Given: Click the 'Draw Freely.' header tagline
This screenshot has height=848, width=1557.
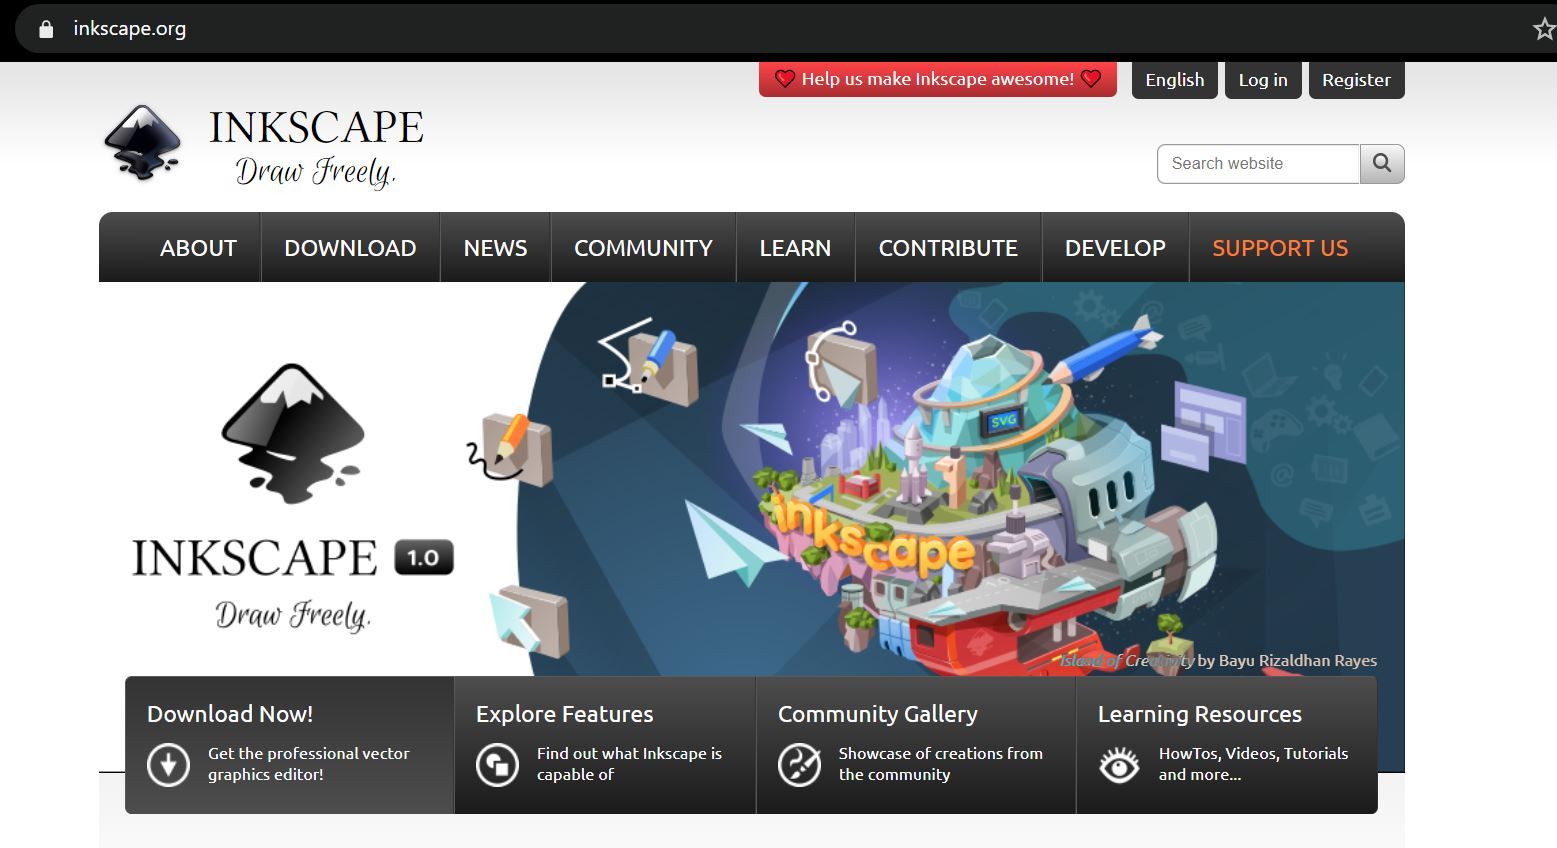Looking at the screenshot, I should click(316, 172).
